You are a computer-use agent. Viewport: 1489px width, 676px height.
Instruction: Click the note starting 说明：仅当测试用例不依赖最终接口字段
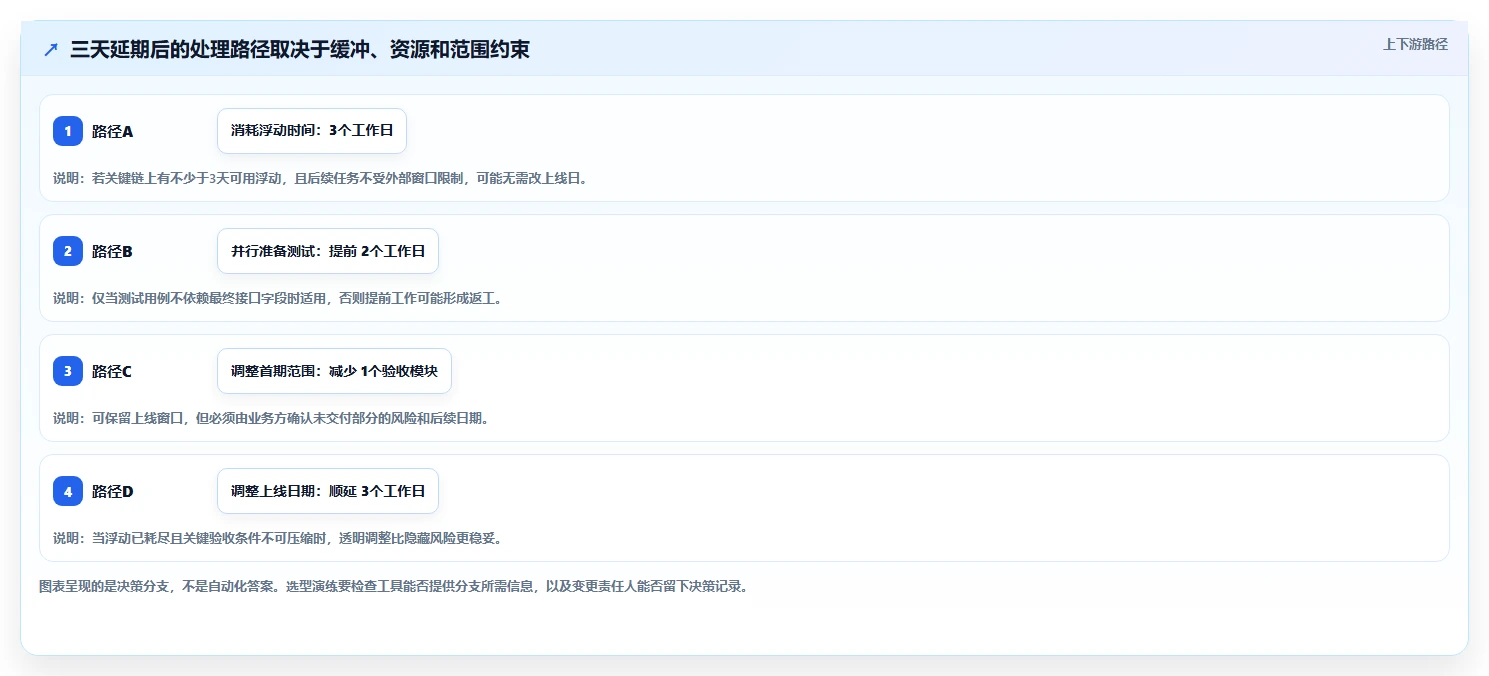pos(277,298)
